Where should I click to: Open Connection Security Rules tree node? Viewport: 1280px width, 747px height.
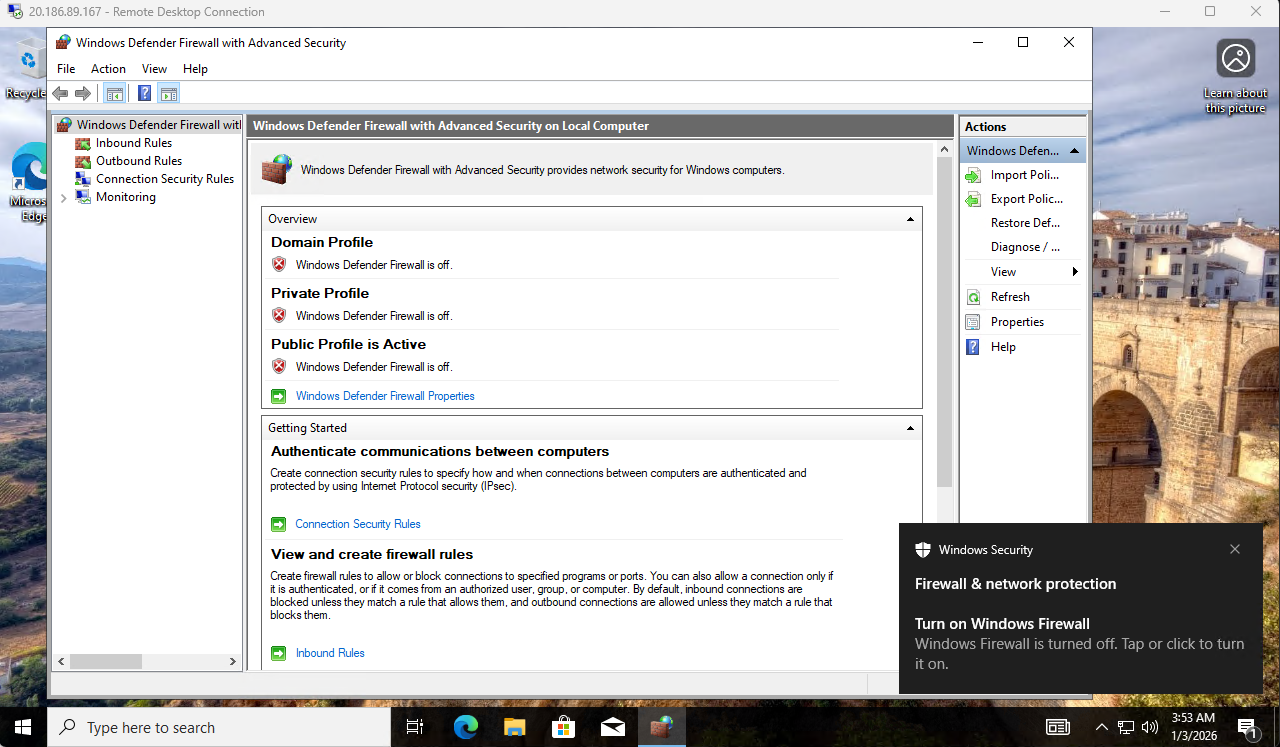pyautogui.click(x=164, y=179)
